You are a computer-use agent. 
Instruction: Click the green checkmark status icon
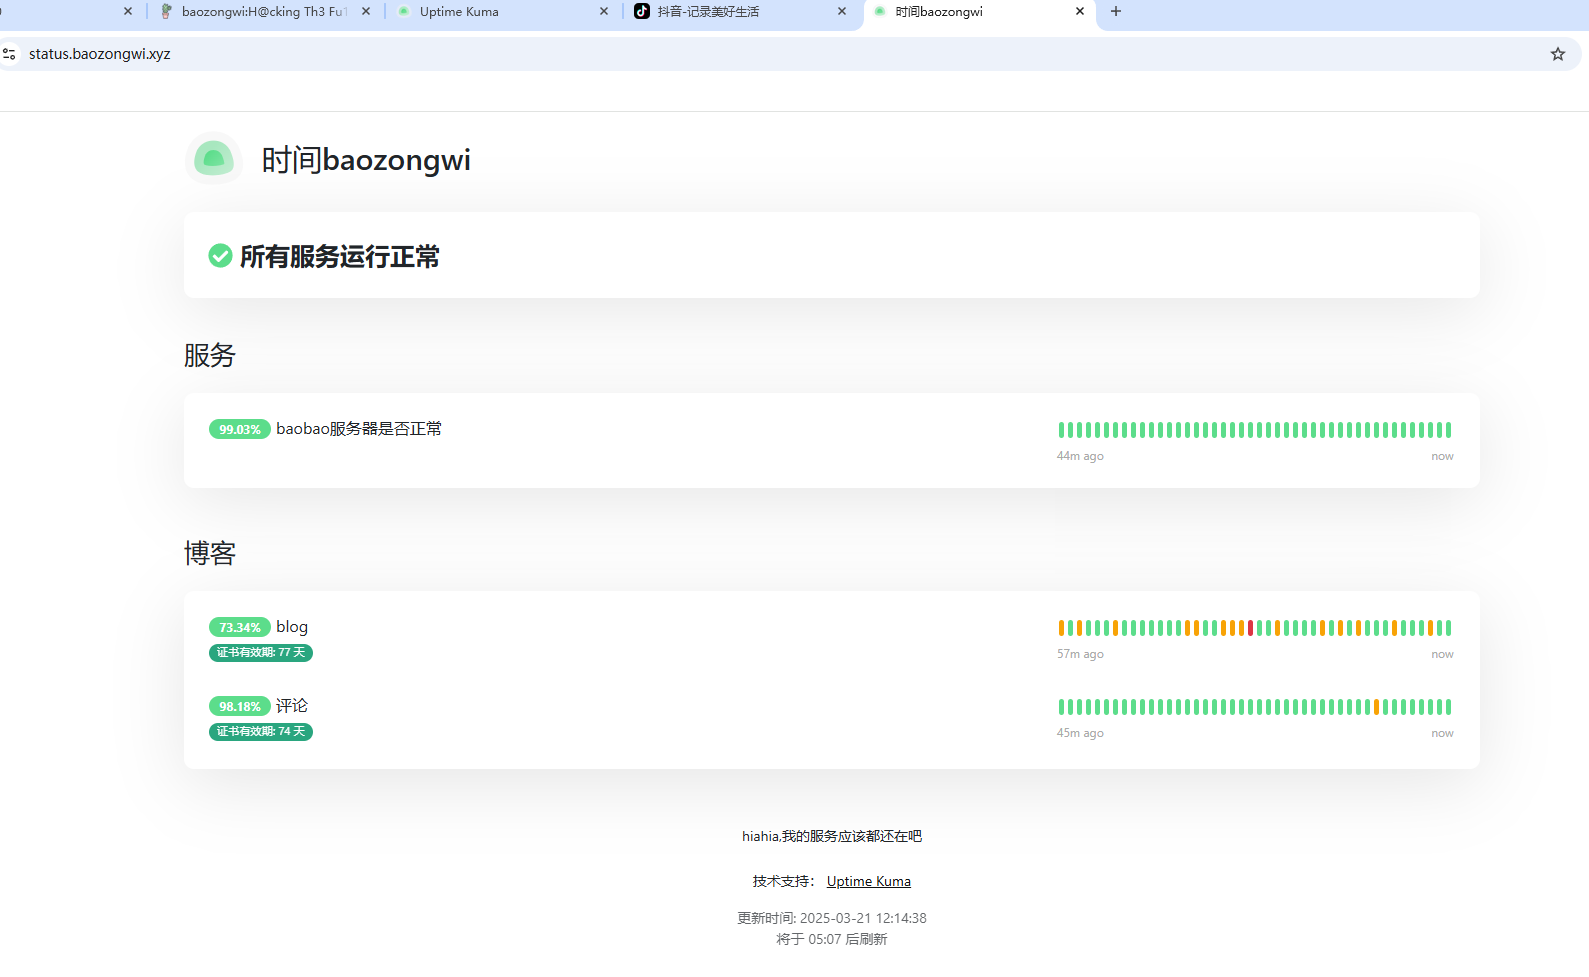click(x=220, y=256)
